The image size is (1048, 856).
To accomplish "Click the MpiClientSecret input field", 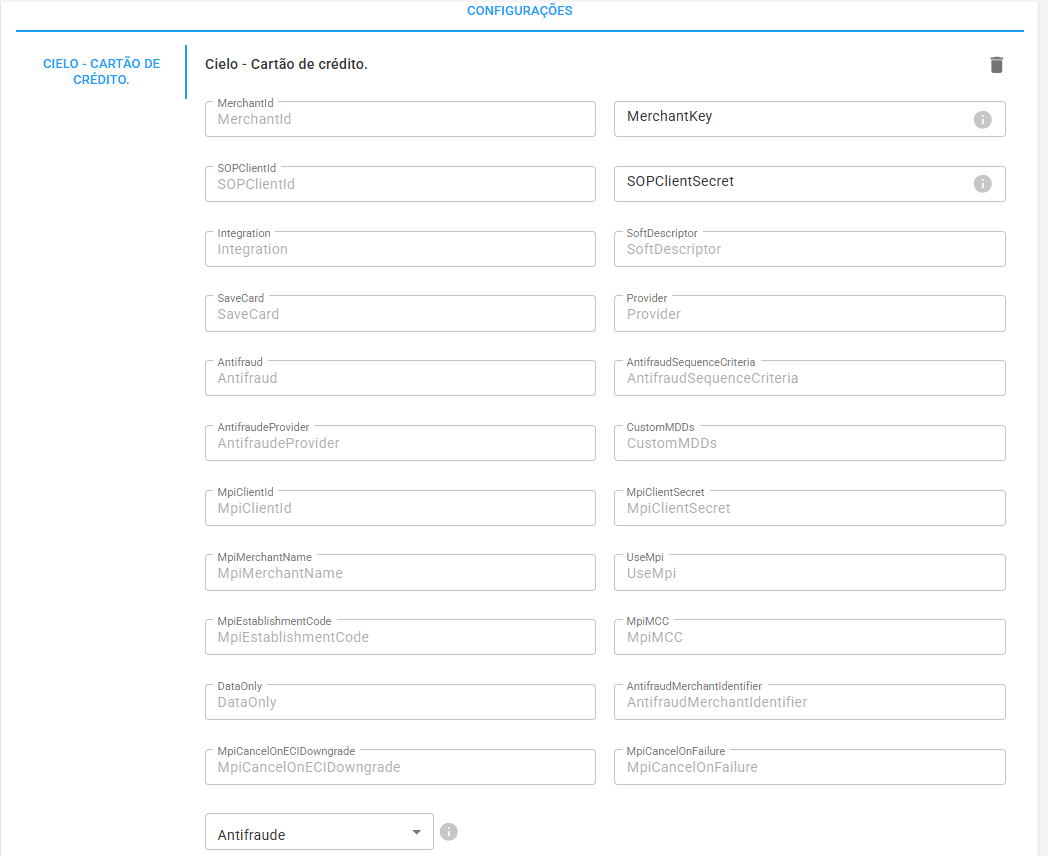I will 810,507.
